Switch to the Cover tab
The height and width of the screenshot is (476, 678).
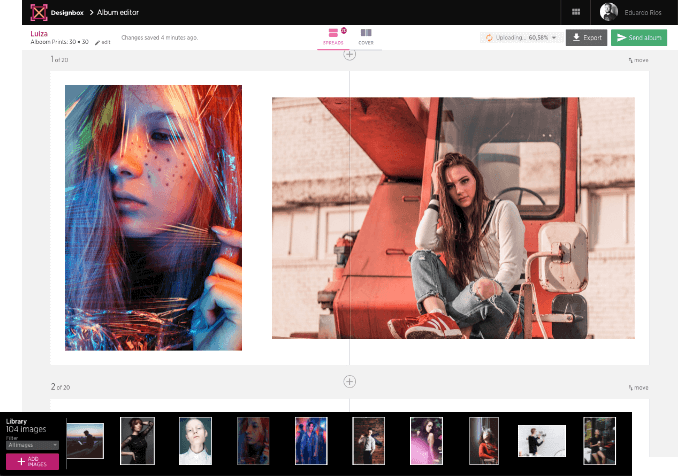366,37
